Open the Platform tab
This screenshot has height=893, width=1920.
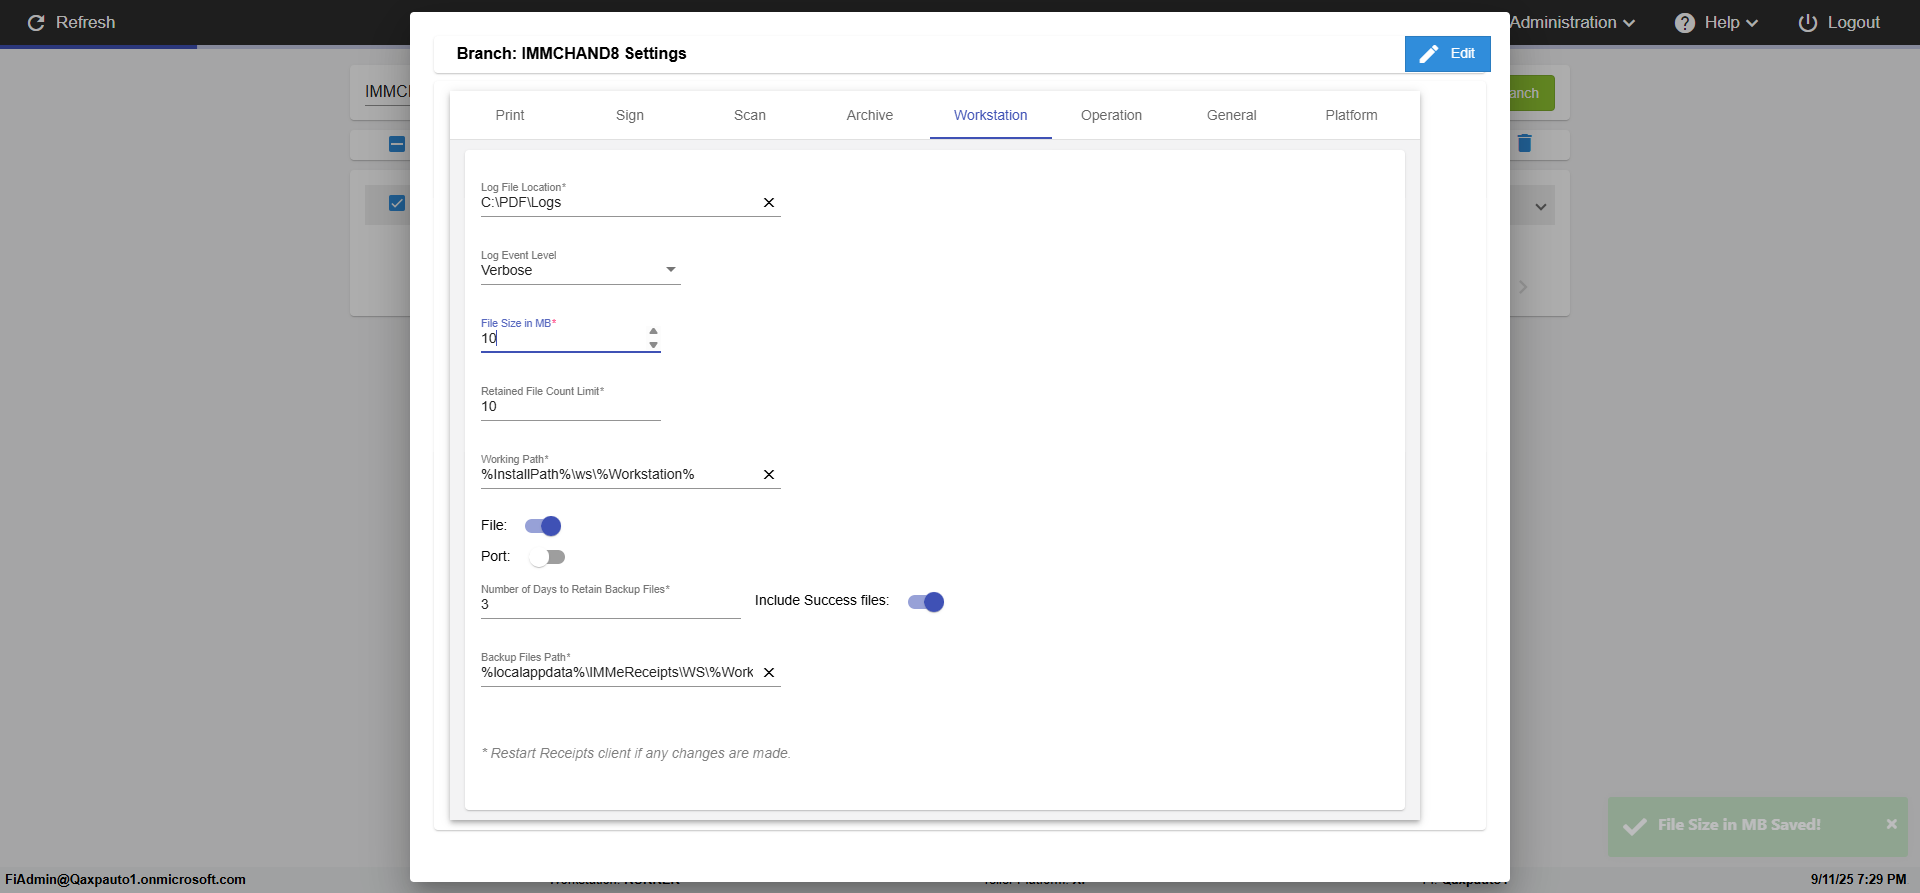pos(1351,115)
